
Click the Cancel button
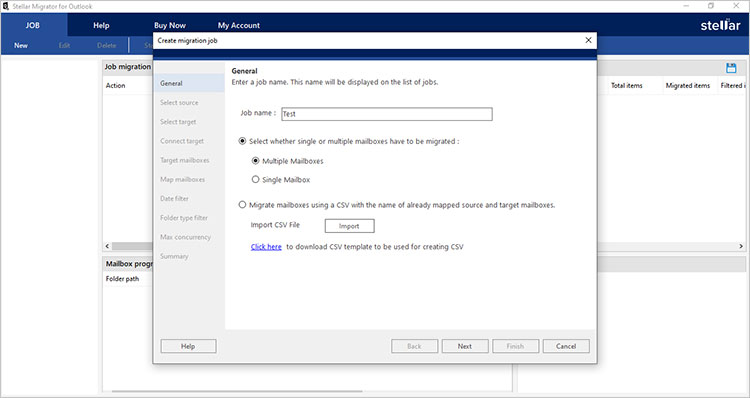tap(566, 346)
